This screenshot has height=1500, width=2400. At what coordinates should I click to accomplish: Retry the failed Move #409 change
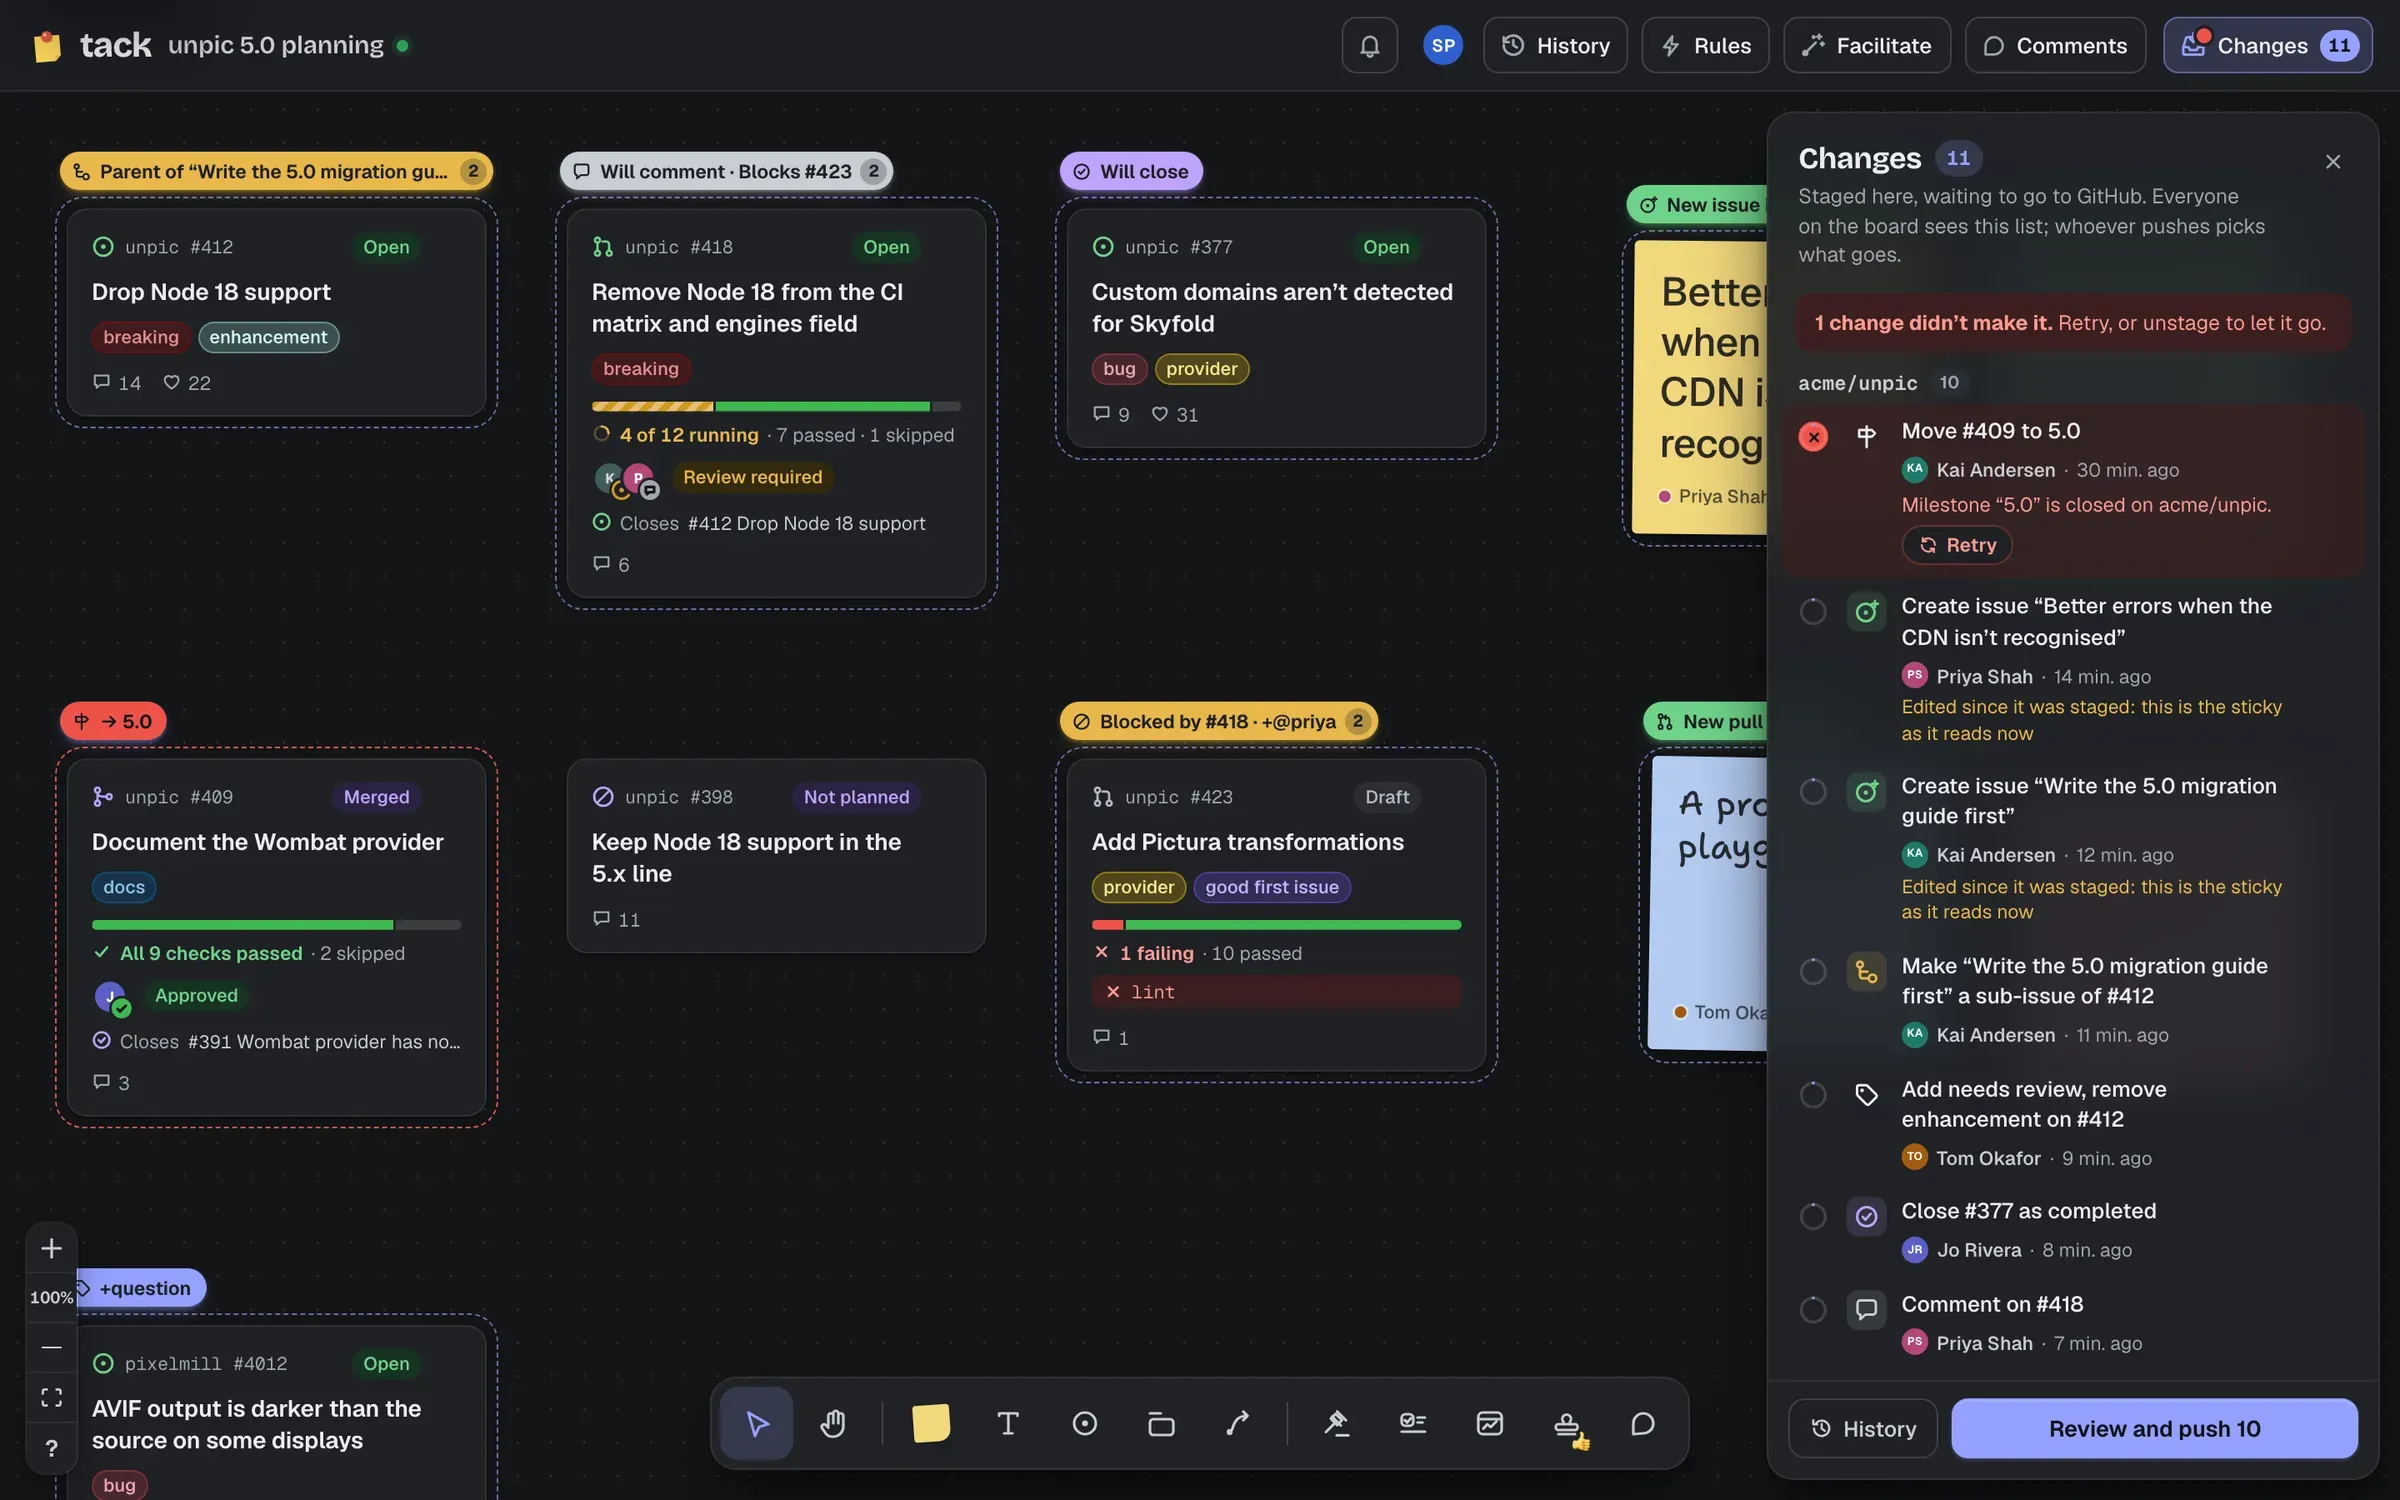[x=1956, y=545]
